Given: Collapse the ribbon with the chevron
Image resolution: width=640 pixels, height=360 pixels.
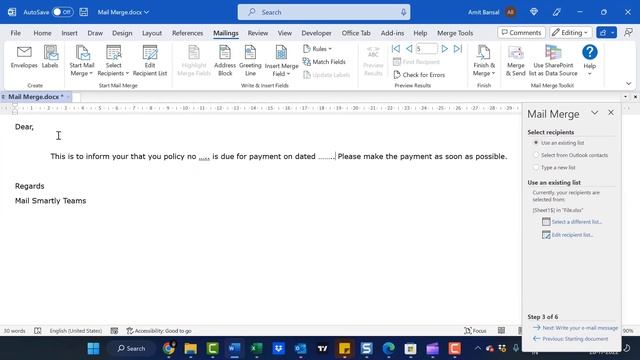Looking at the screenshot, I should (x=629, y=84).
